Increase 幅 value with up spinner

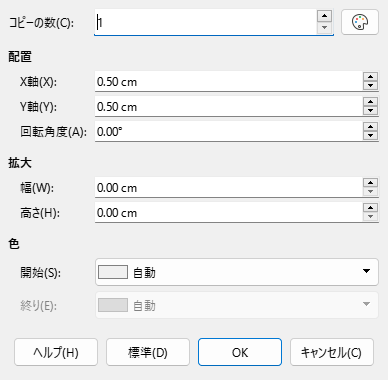click(370, 183)
